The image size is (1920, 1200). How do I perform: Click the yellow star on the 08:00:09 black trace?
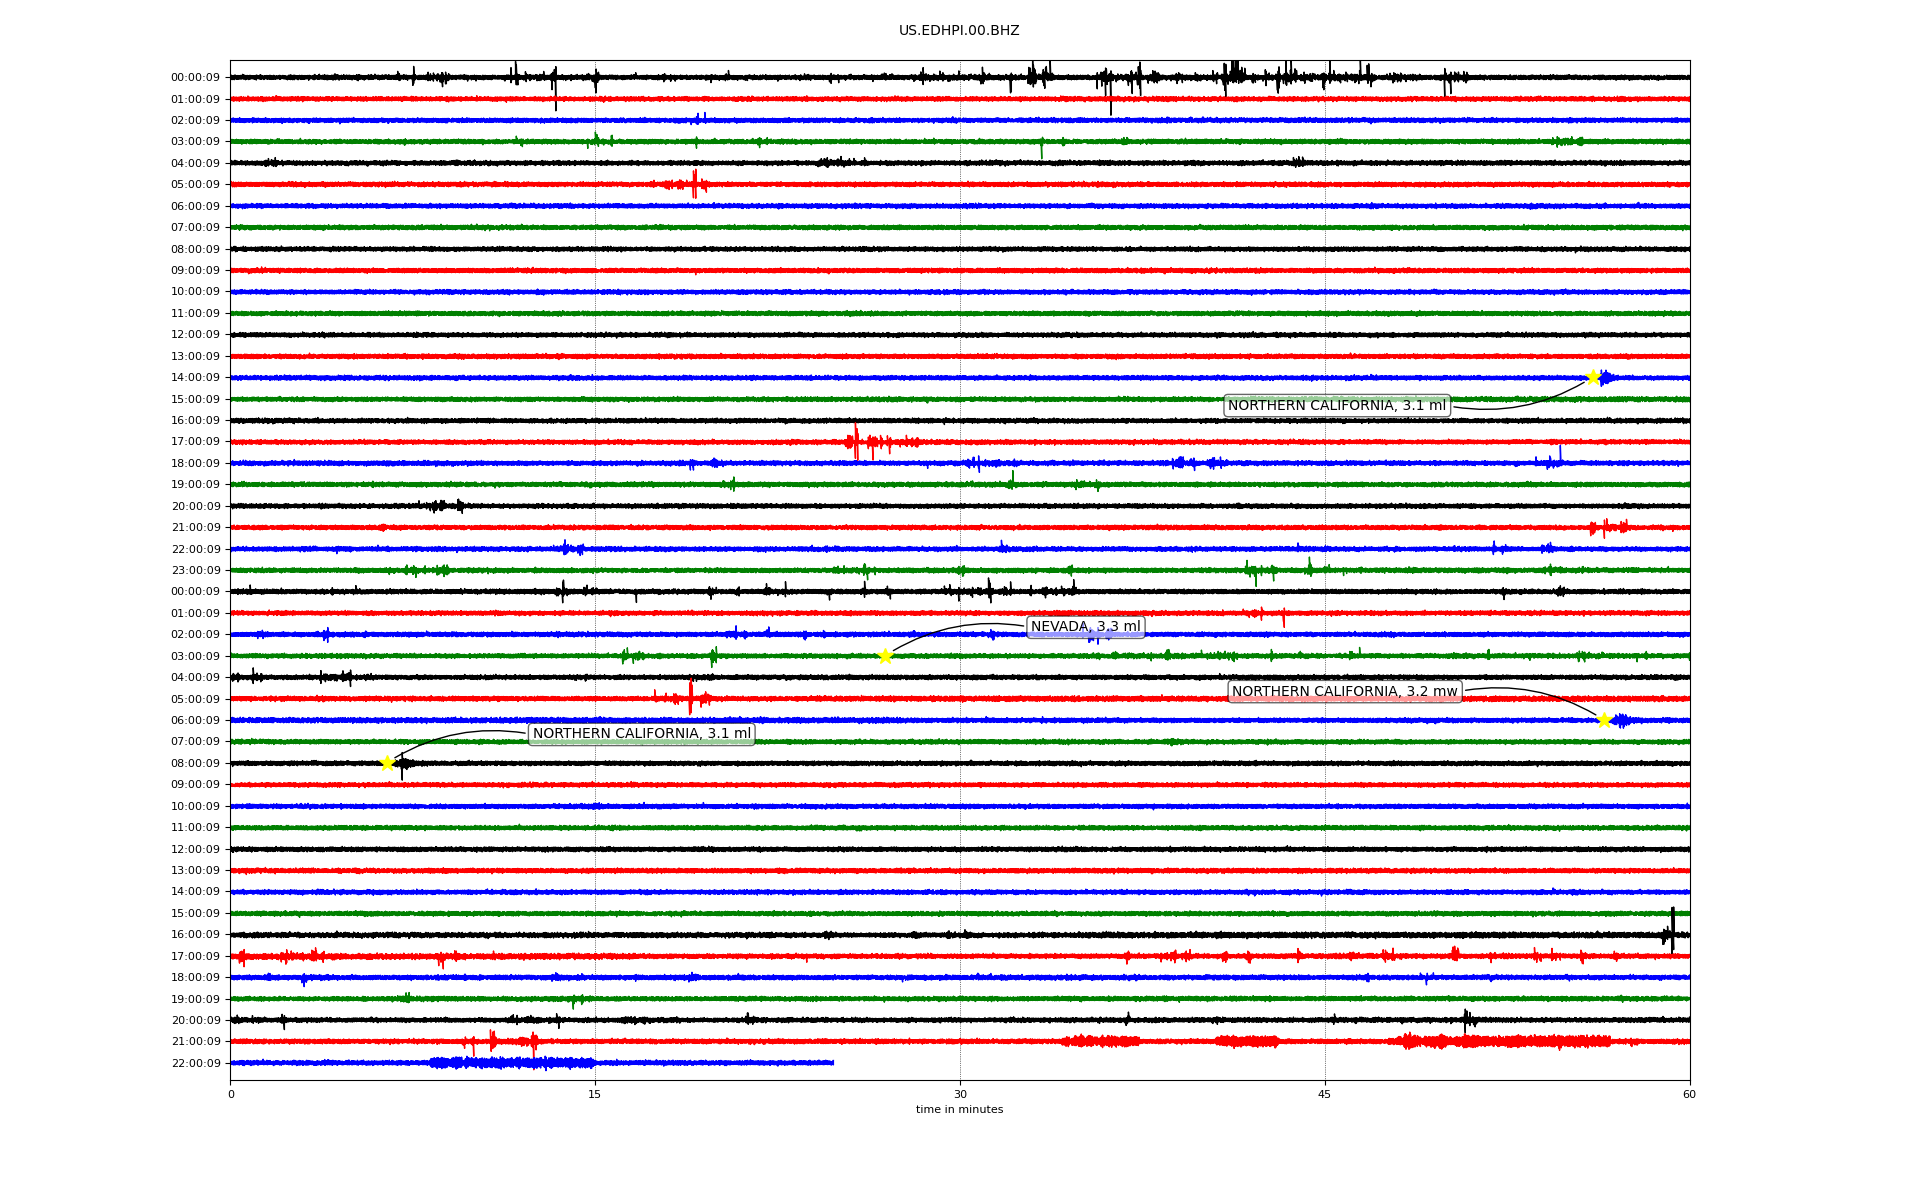pyautogui.click(x=388, y=763)
